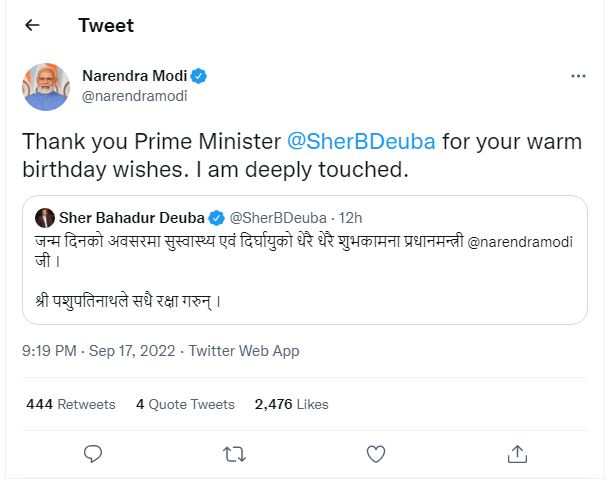This screenshot has width=609, height=481.
Task: Click the @narendramodi handle under the name
Action: (x=134, y=96)
